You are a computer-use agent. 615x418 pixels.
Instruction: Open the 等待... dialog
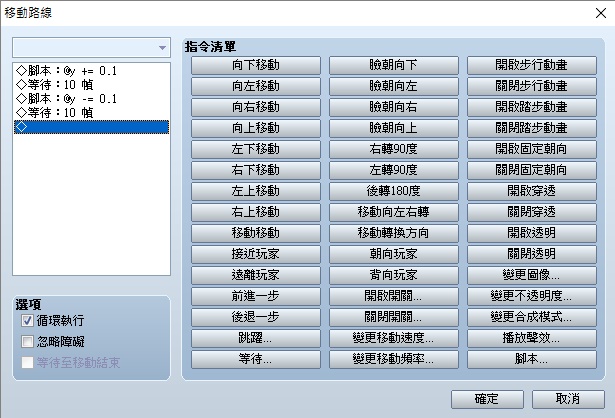[x=256, y=359]
